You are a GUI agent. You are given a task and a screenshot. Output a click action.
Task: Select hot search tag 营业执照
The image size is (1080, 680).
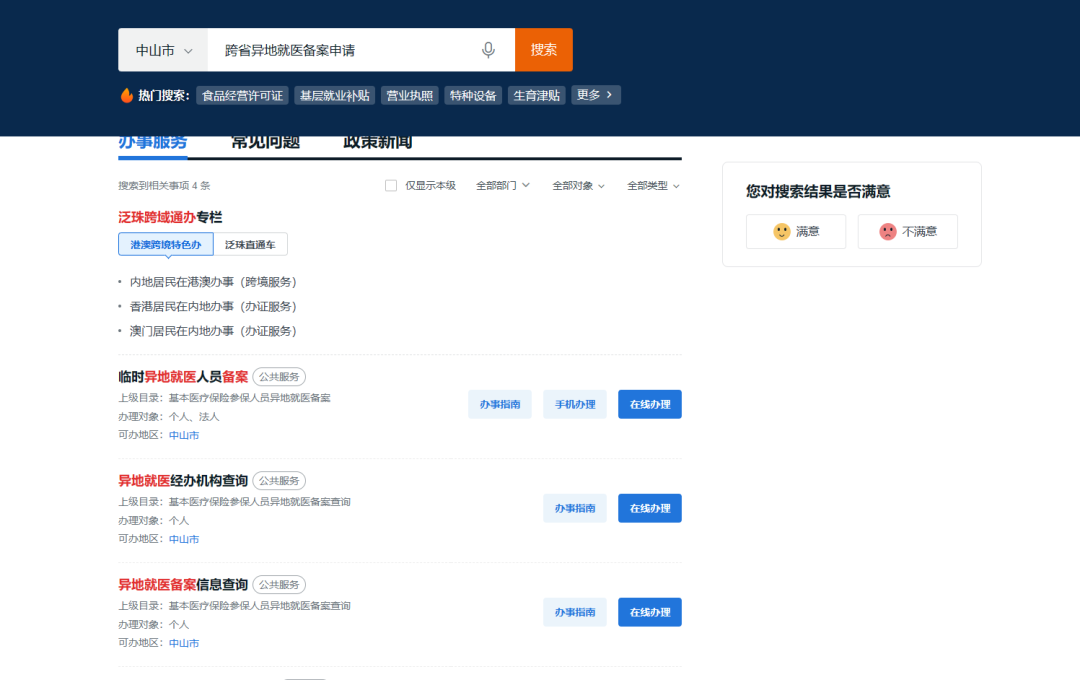point(410,95)
